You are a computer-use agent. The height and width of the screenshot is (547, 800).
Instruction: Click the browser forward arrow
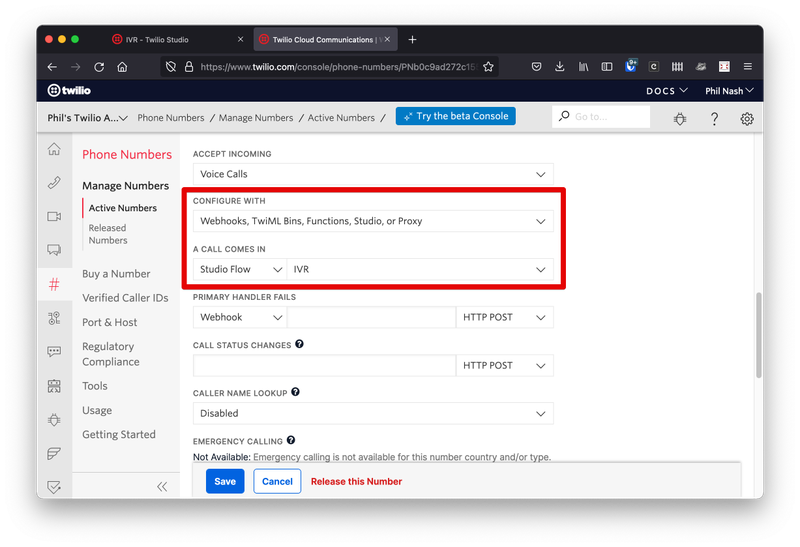click(x=76, y=67)
